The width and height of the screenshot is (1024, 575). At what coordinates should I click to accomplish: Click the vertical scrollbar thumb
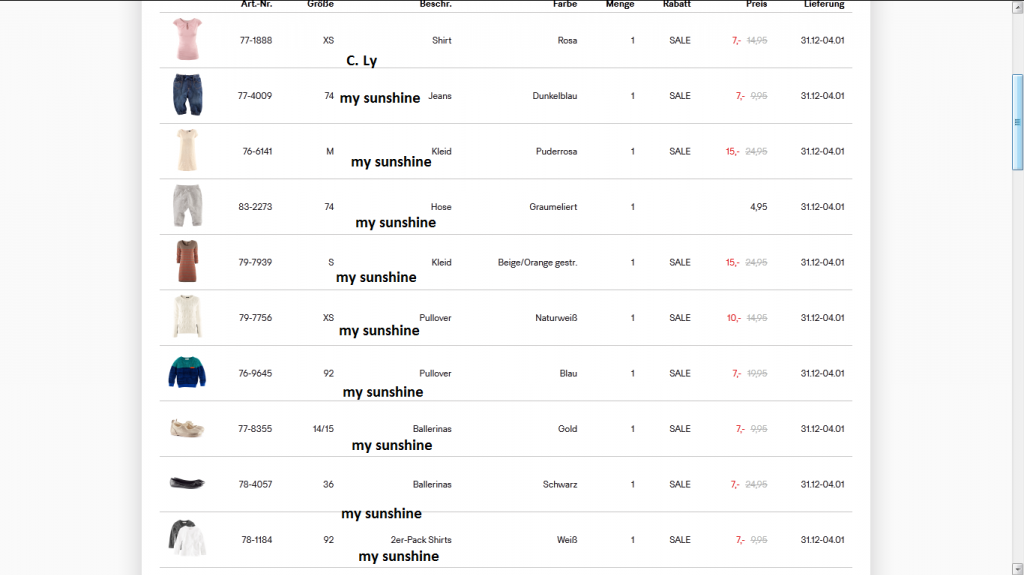pyautogui.click(x=1018, y=122)
